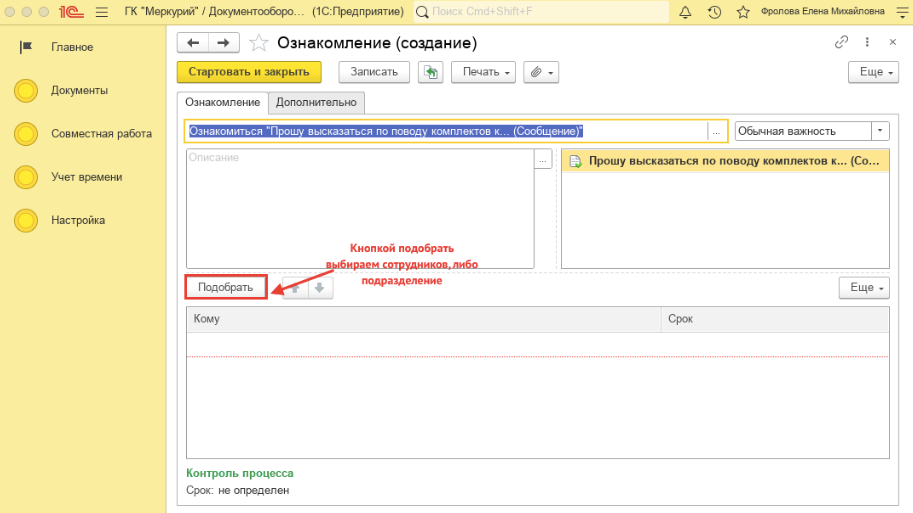Open the Печать dropdown menu
Viewport: 913px width, 513px height.
pyautogui.click(x=483, y=72)
